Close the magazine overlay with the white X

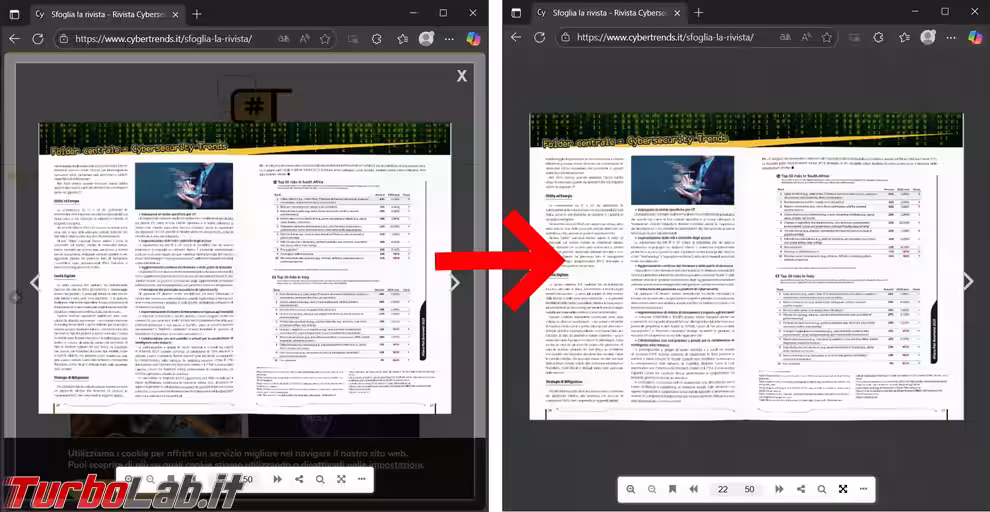pyautogui.click(x=461, y=76)
